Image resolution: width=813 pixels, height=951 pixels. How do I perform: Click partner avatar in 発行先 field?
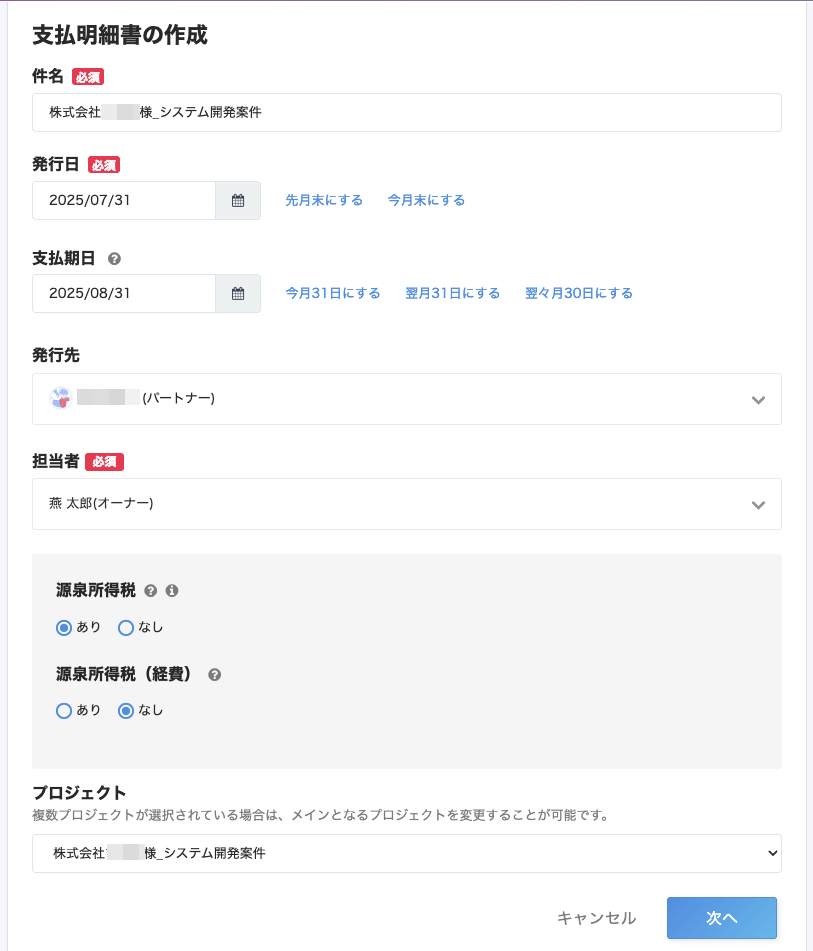pyautogui.click(x=61, y=398)
